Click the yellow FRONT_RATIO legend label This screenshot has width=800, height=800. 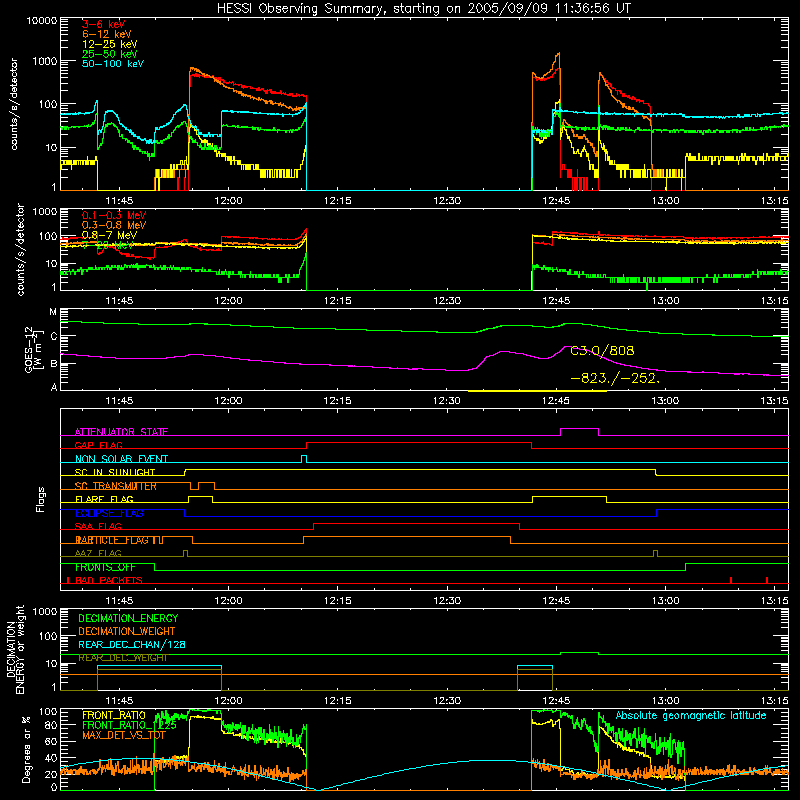(114, 715)
